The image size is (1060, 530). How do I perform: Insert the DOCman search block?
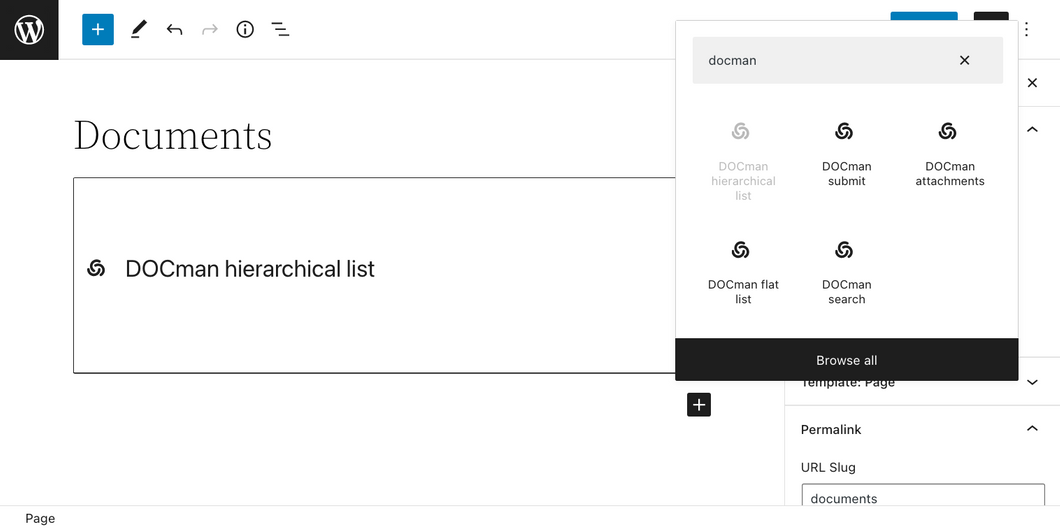tap(846, 272)
